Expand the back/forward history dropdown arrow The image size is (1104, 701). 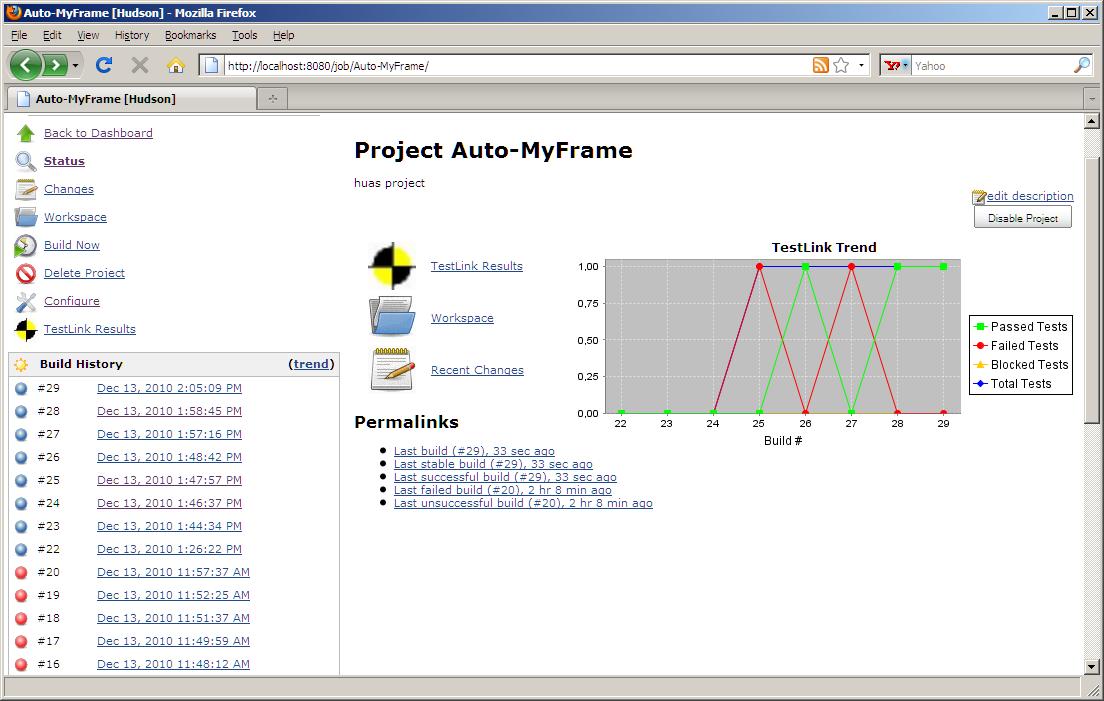(x=76, y=66)
